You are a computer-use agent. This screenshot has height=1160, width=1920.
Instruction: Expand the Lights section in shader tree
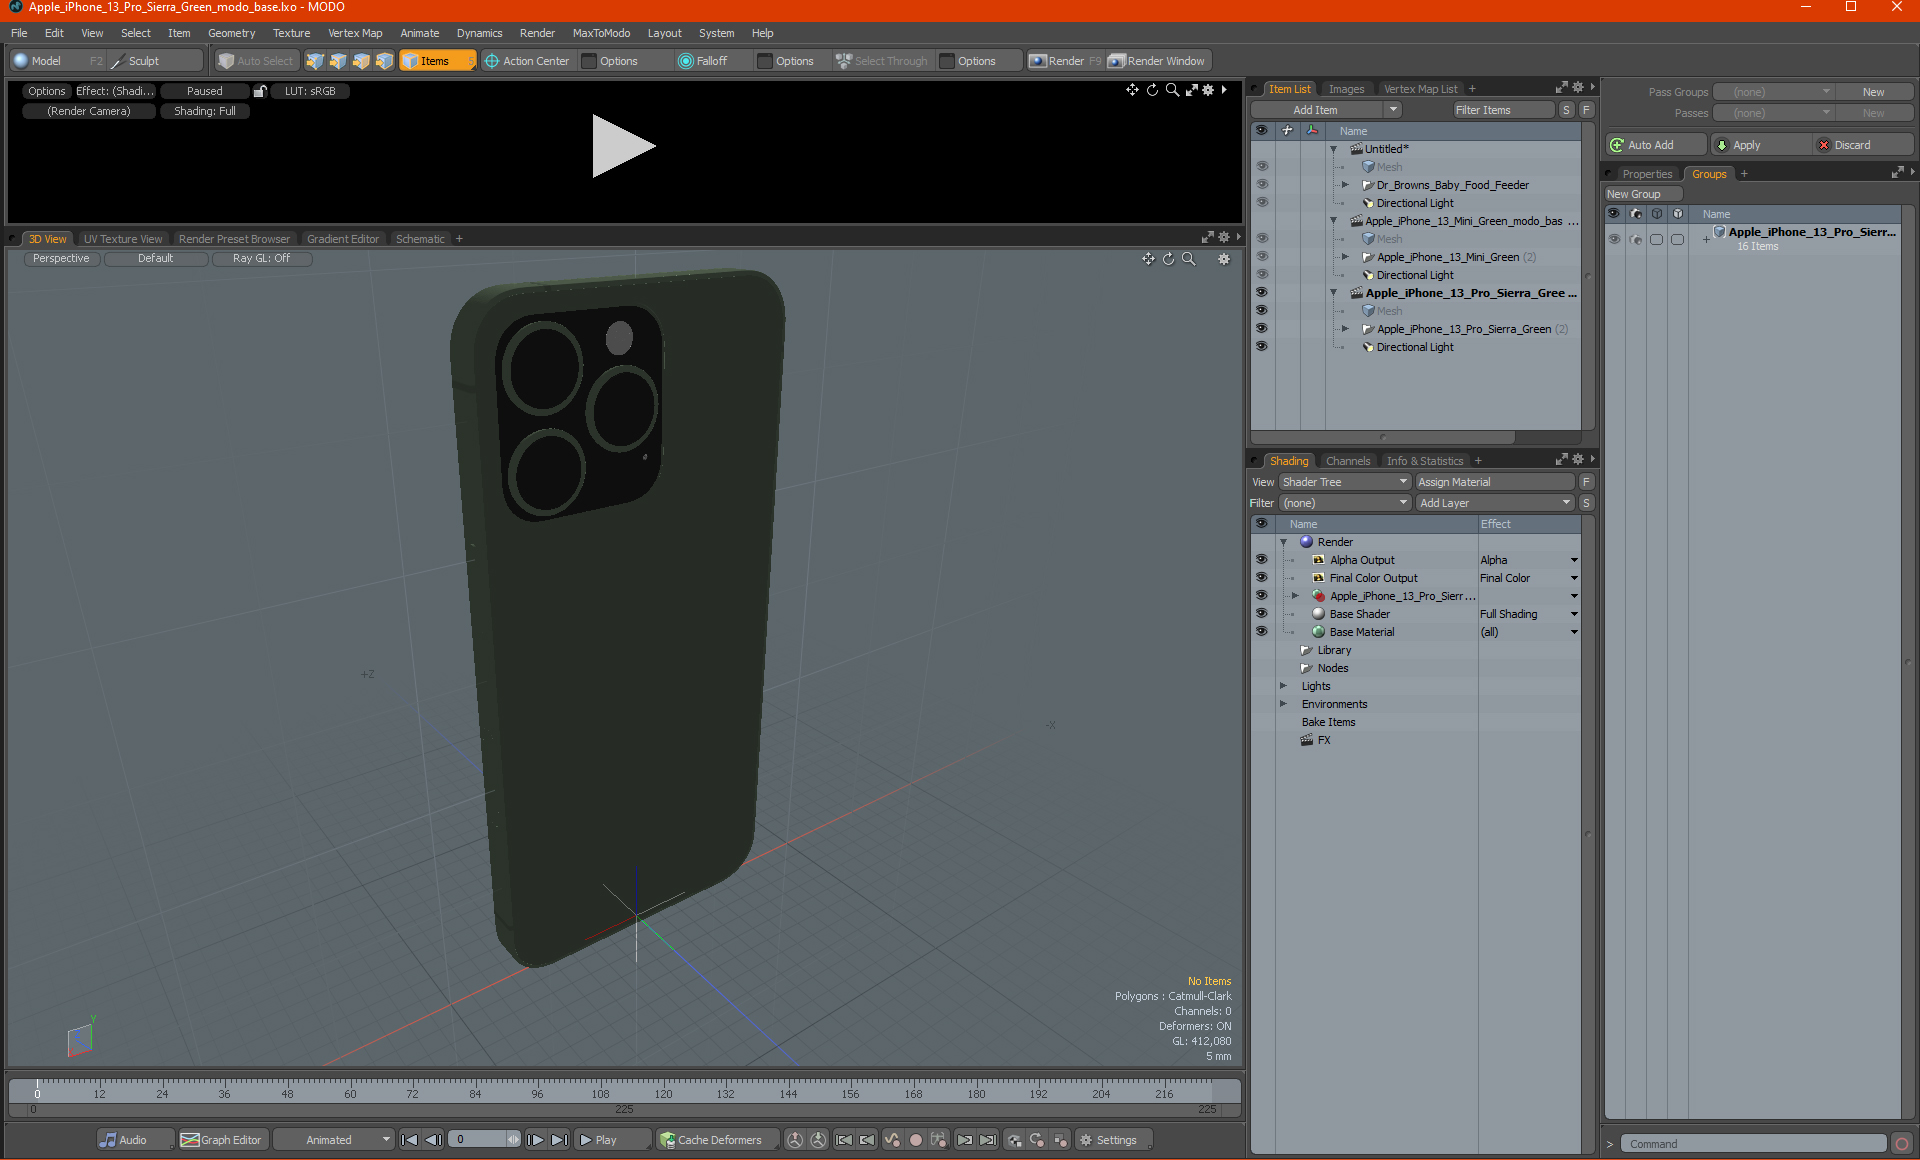(1282, 686)
